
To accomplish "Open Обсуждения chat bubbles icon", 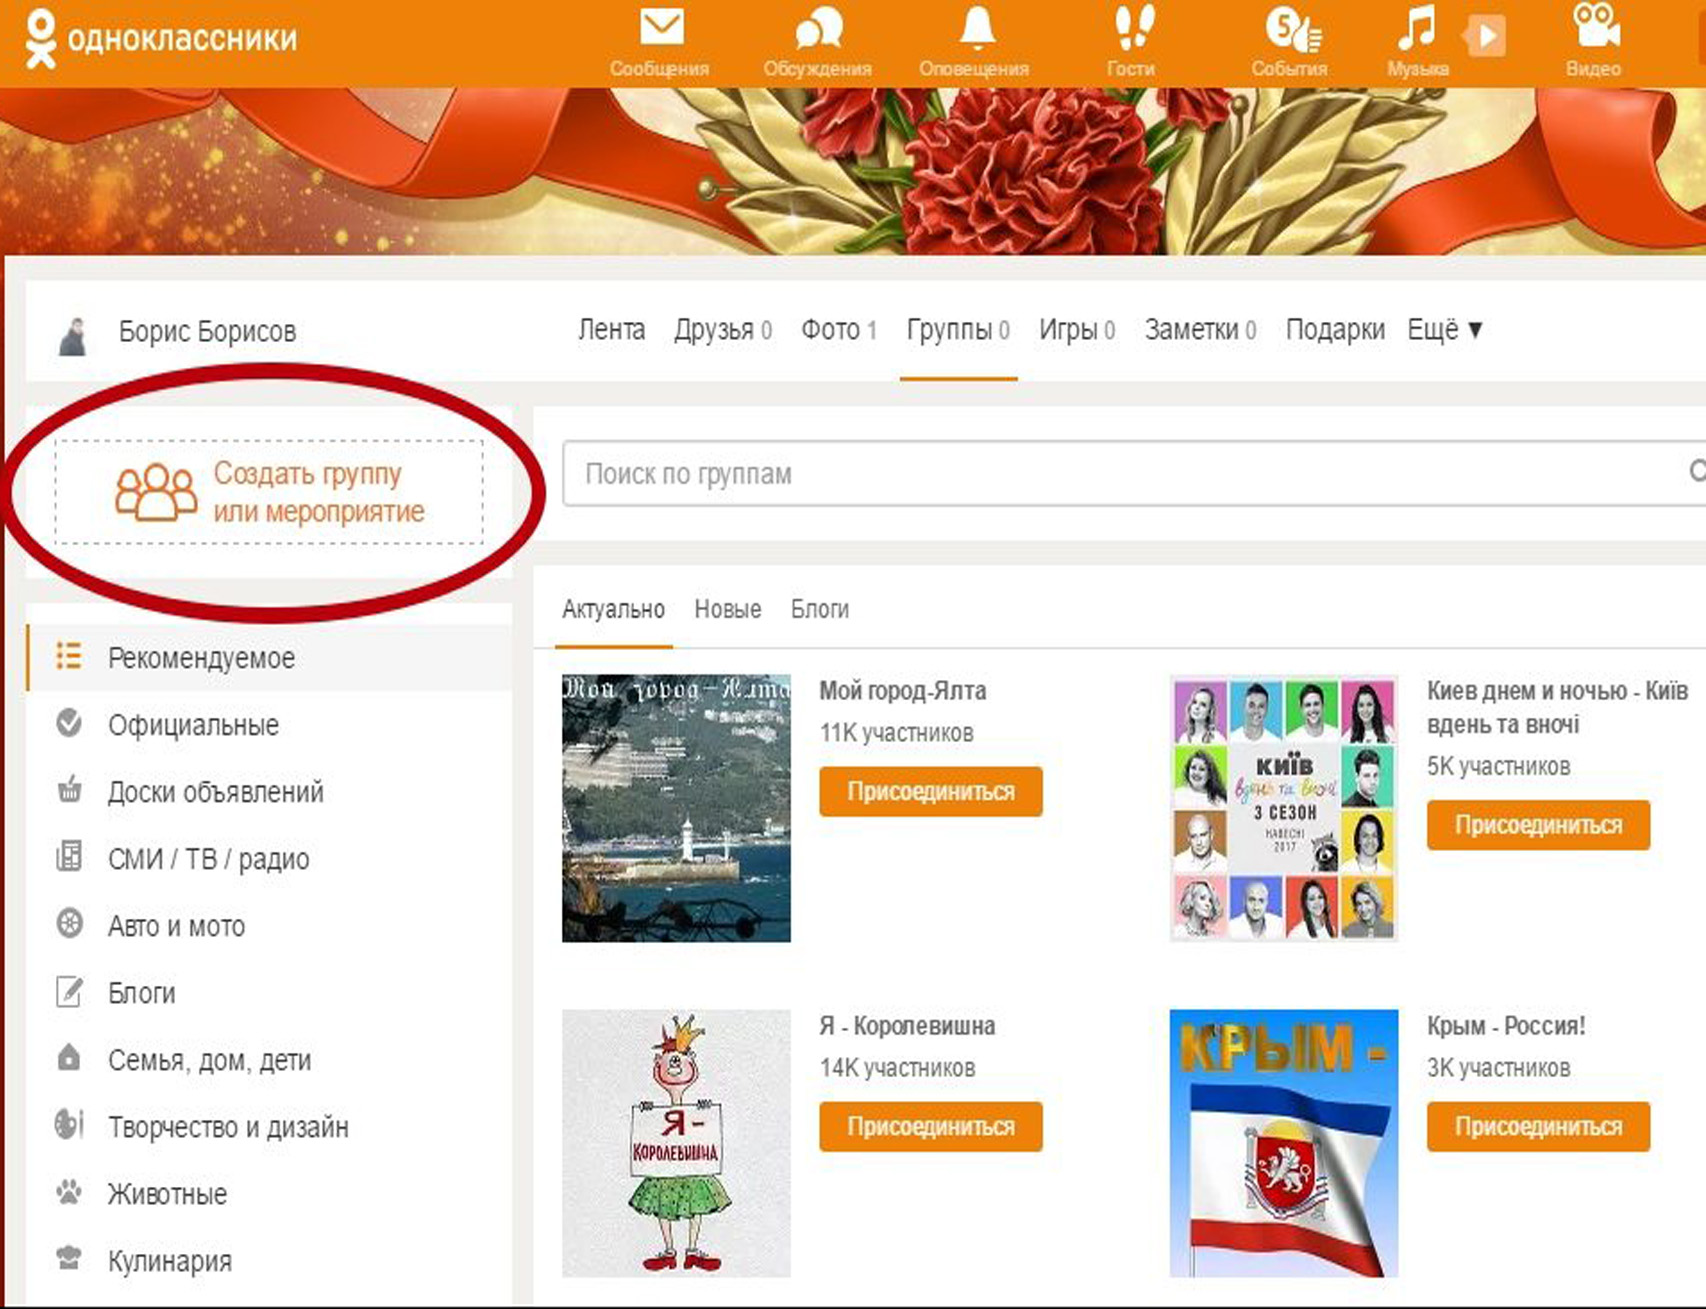I will pyautogui.click(x=818, y=30).
